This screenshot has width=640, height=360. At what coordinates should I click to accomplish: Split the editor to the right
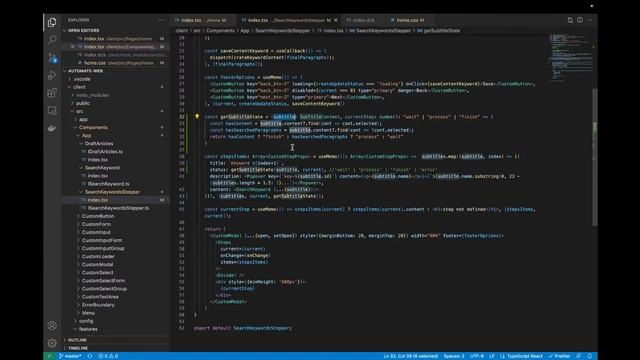pos(580,20)
